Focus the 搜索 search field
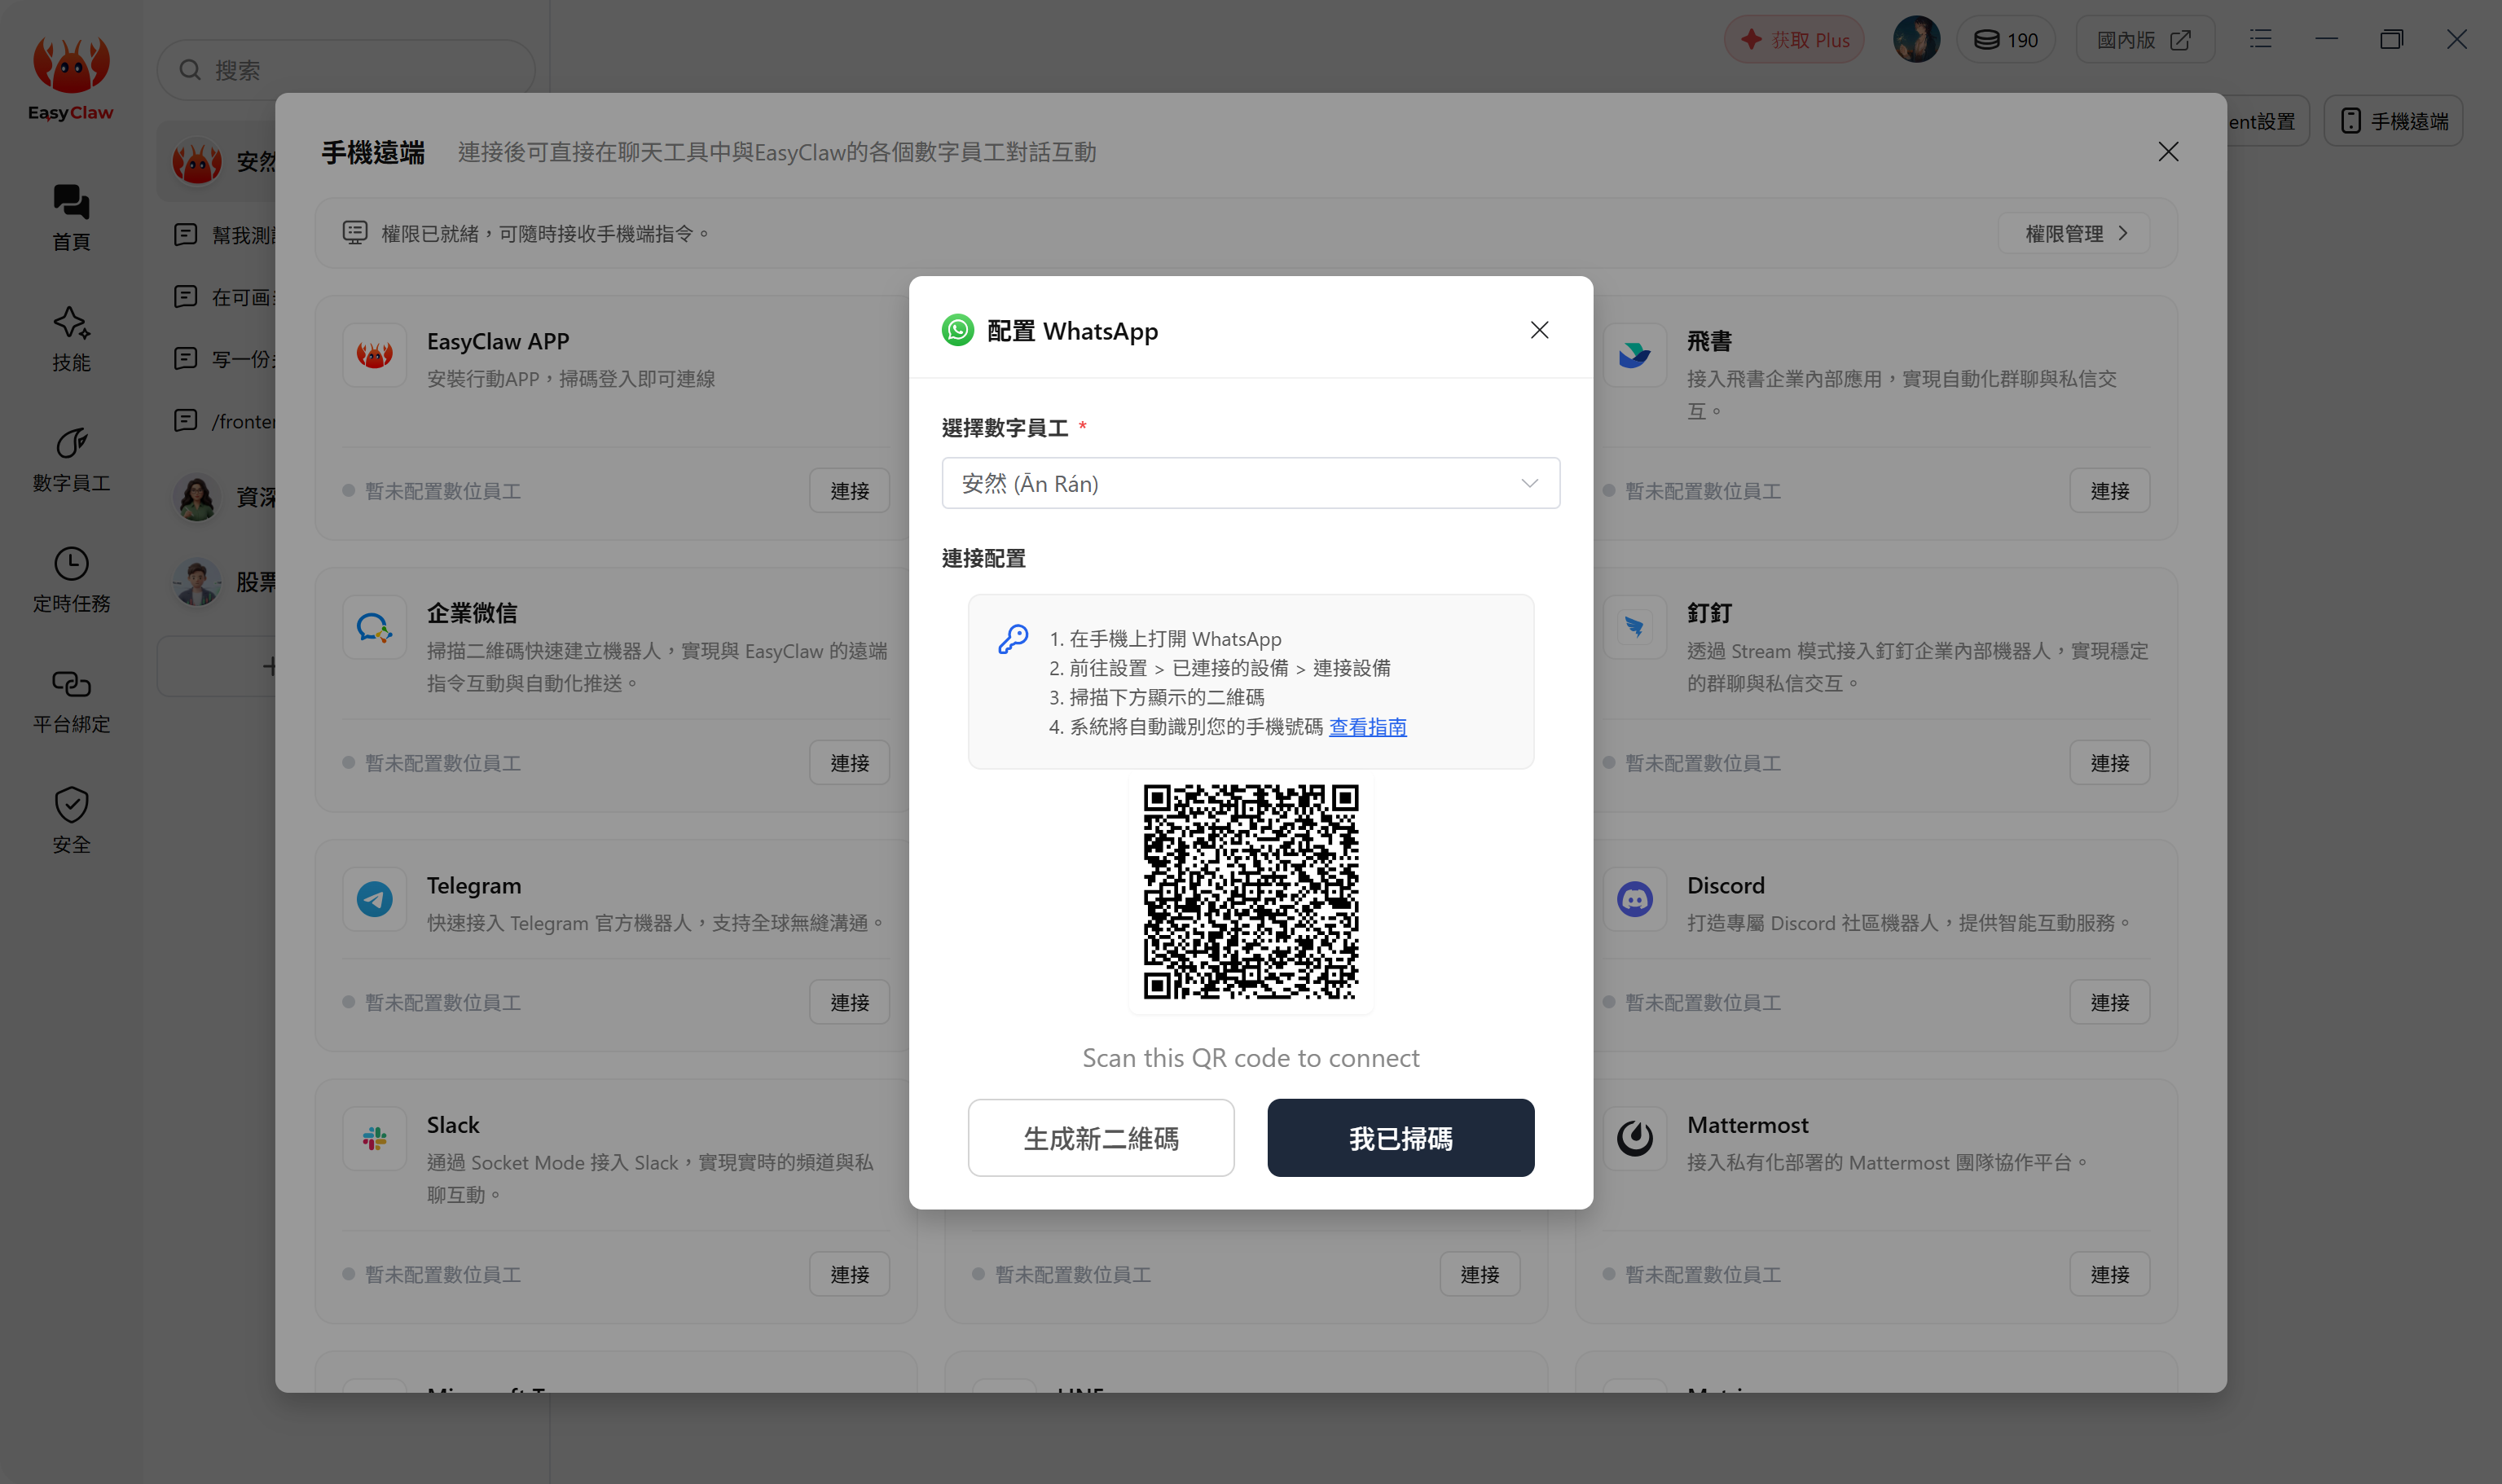Viewport: 2502px width, 1484px height. pos(346,70)
